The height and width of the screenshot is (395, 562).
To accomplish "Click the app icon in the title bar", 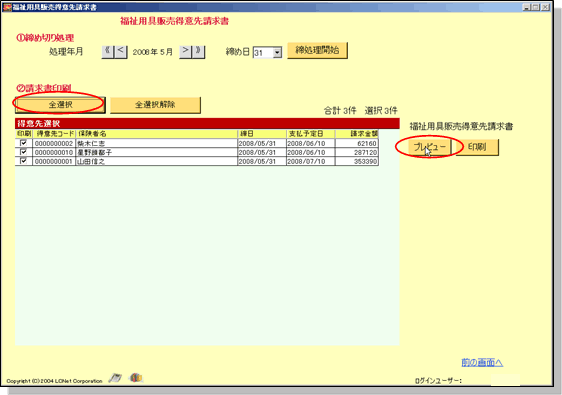I will [7, 7].
